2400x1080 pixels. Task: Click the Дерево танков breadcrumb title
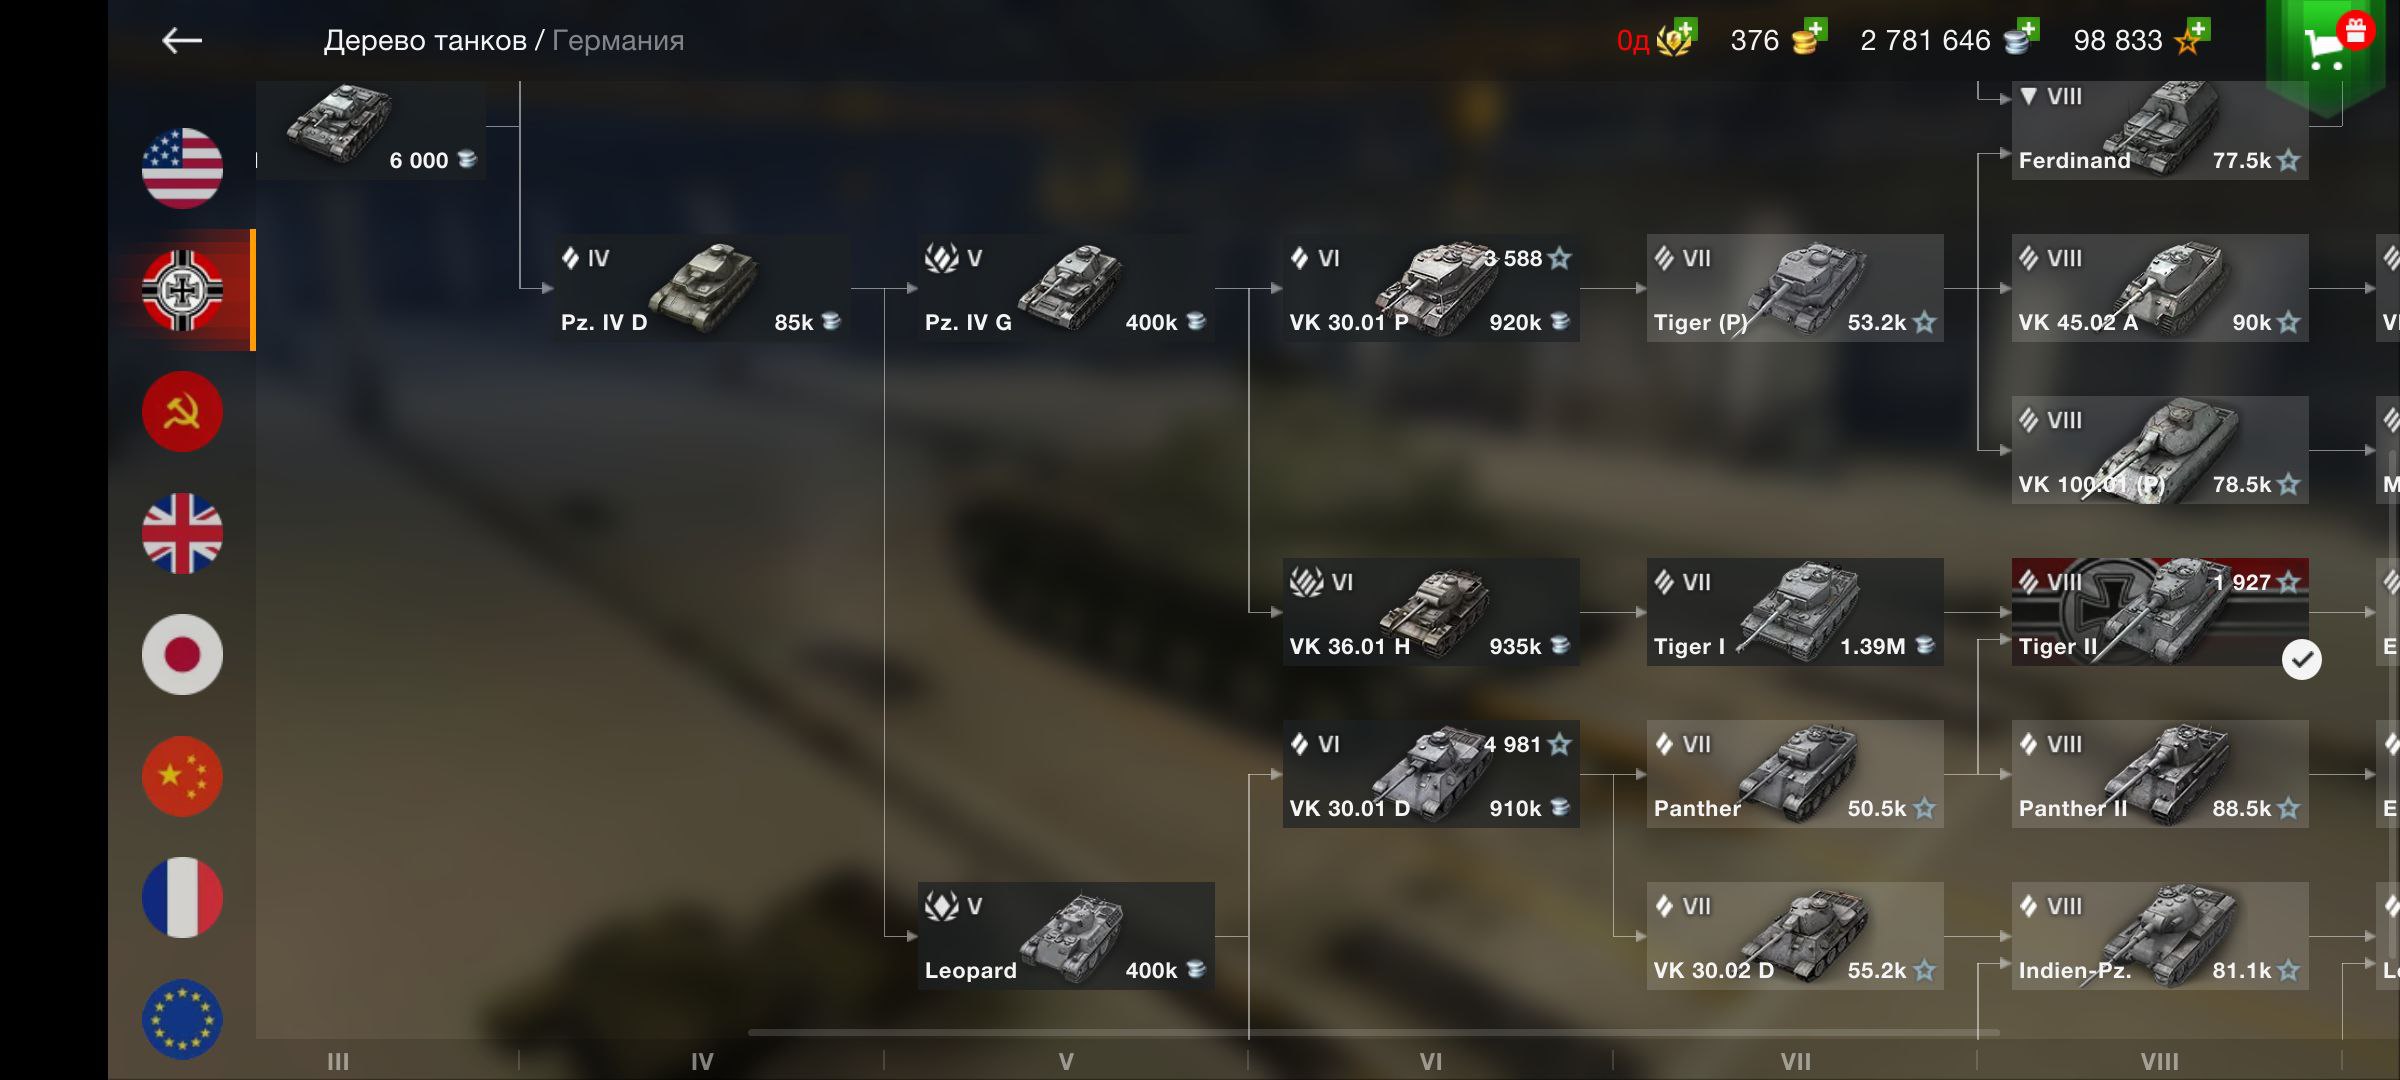tap(425, 41)
